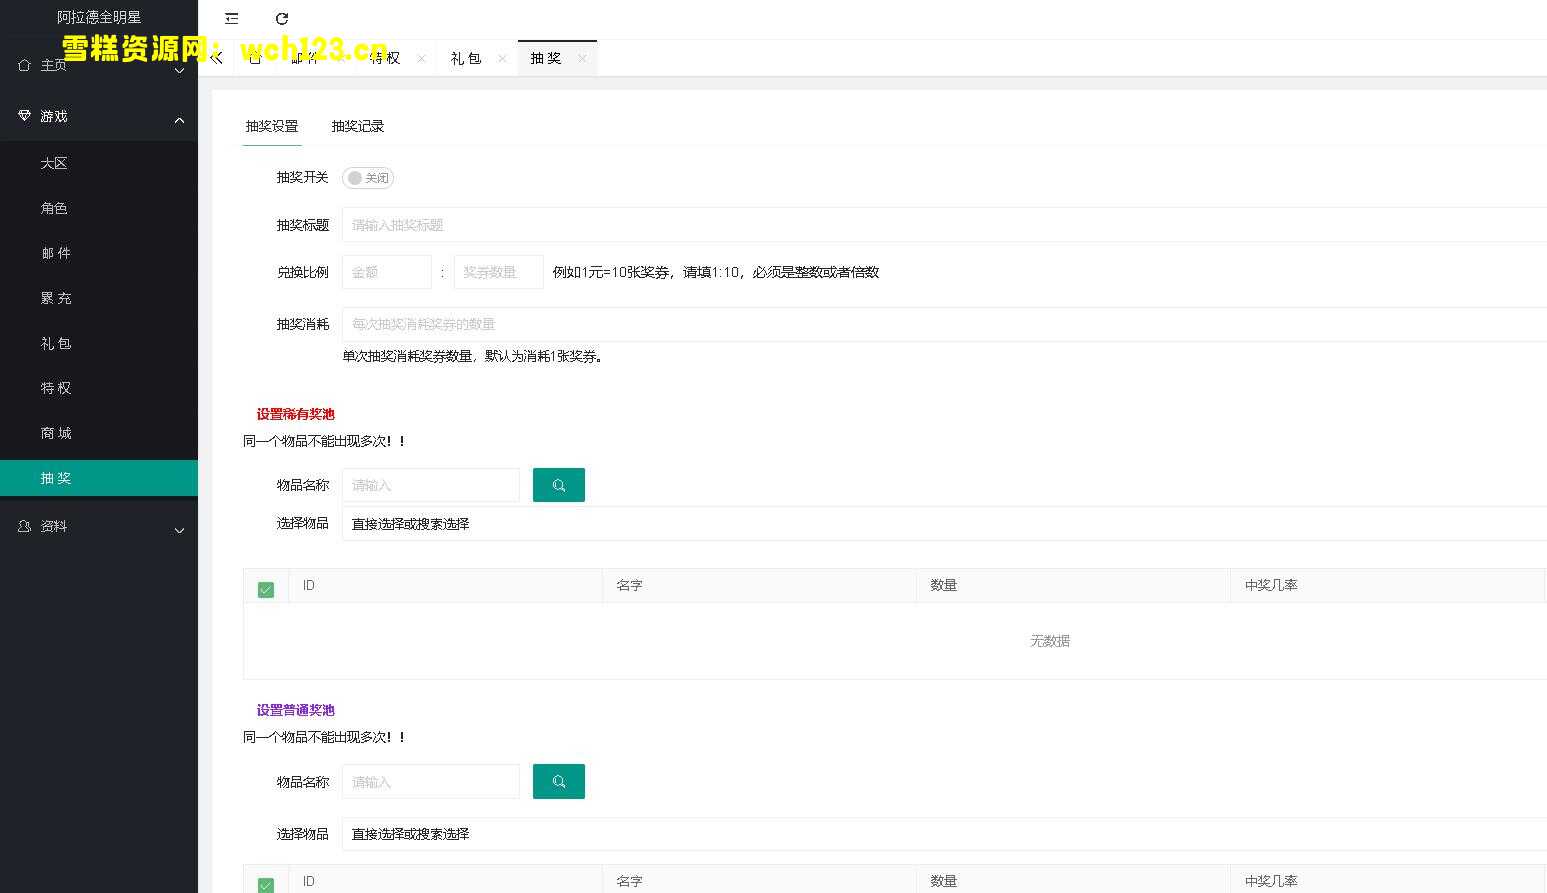Focus the 抽奖消耗 input field

point(944,324)
